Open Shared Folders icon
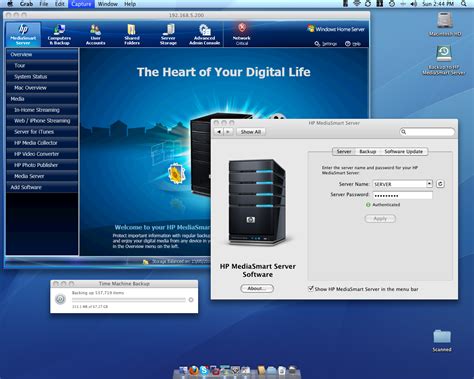 click(x=132, y=34)
